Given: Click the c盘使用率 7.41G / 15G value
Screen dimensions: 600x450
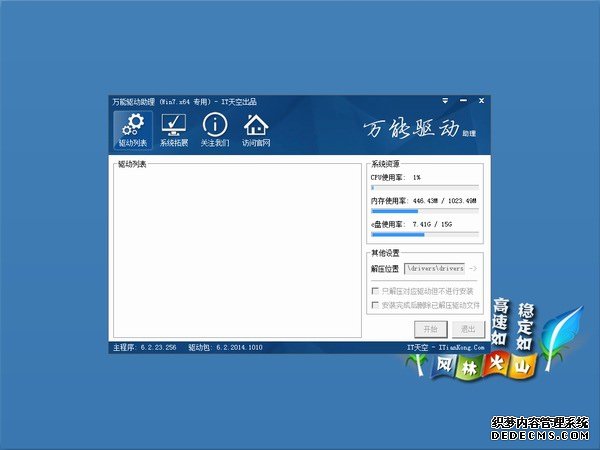Looking at the screenshot, I should (x=432, y=224).
